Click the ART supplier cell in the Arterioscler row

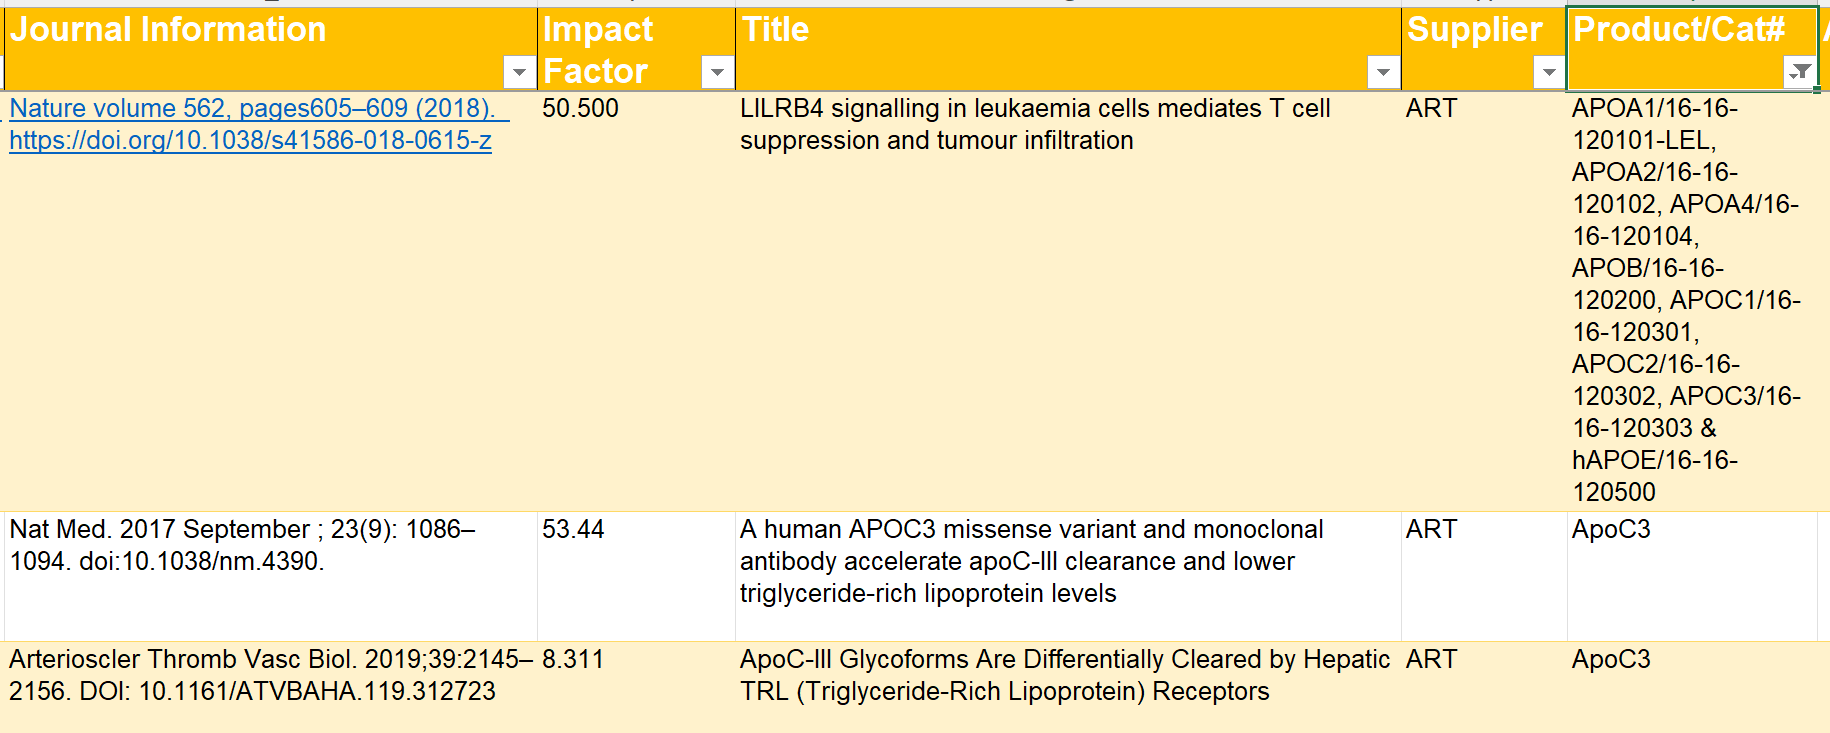[1483, 685]
